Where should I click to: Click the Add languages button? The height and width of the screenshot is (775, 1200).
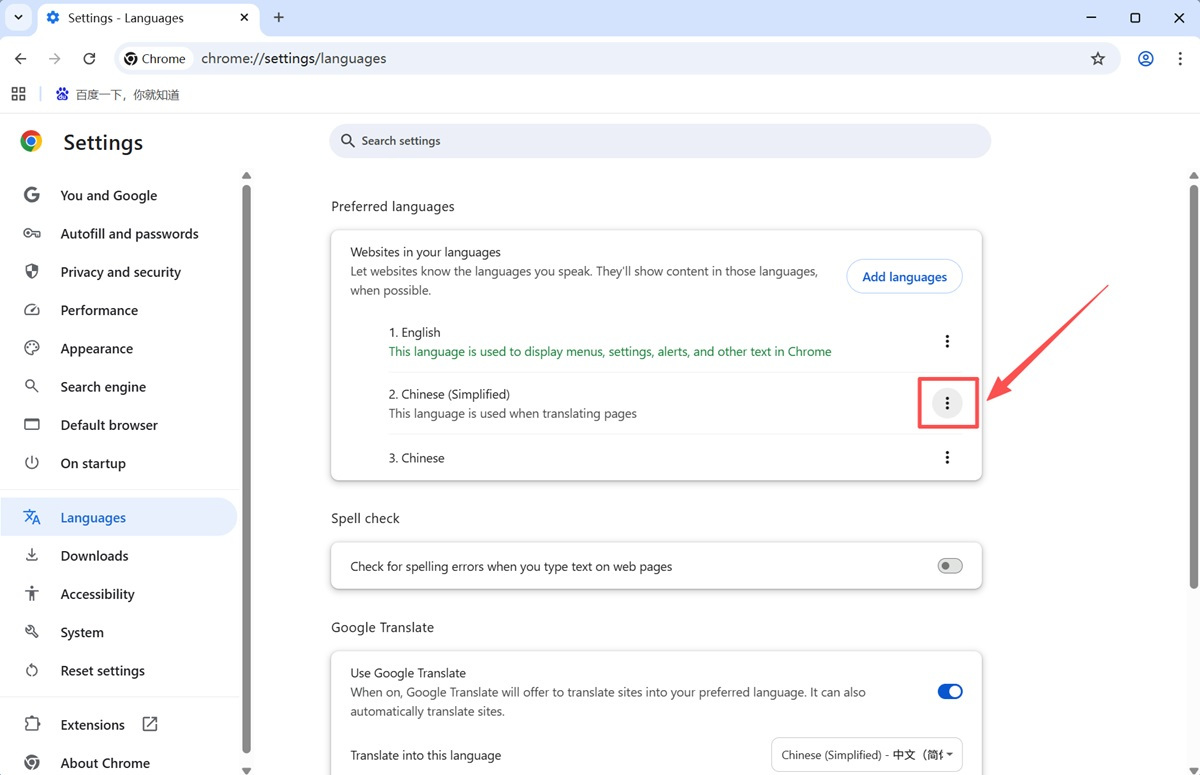point(904,277)
